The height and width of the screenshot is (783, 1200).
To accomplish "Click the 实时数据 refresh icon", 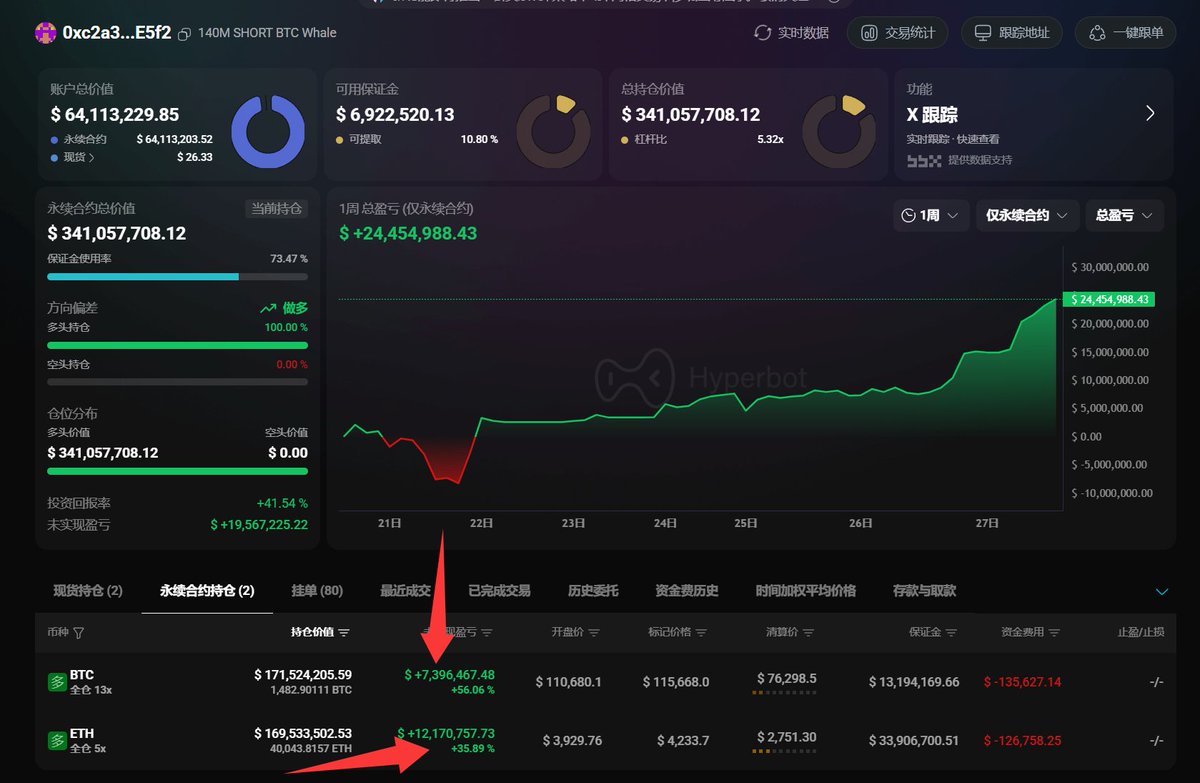I will coord(763,33).
